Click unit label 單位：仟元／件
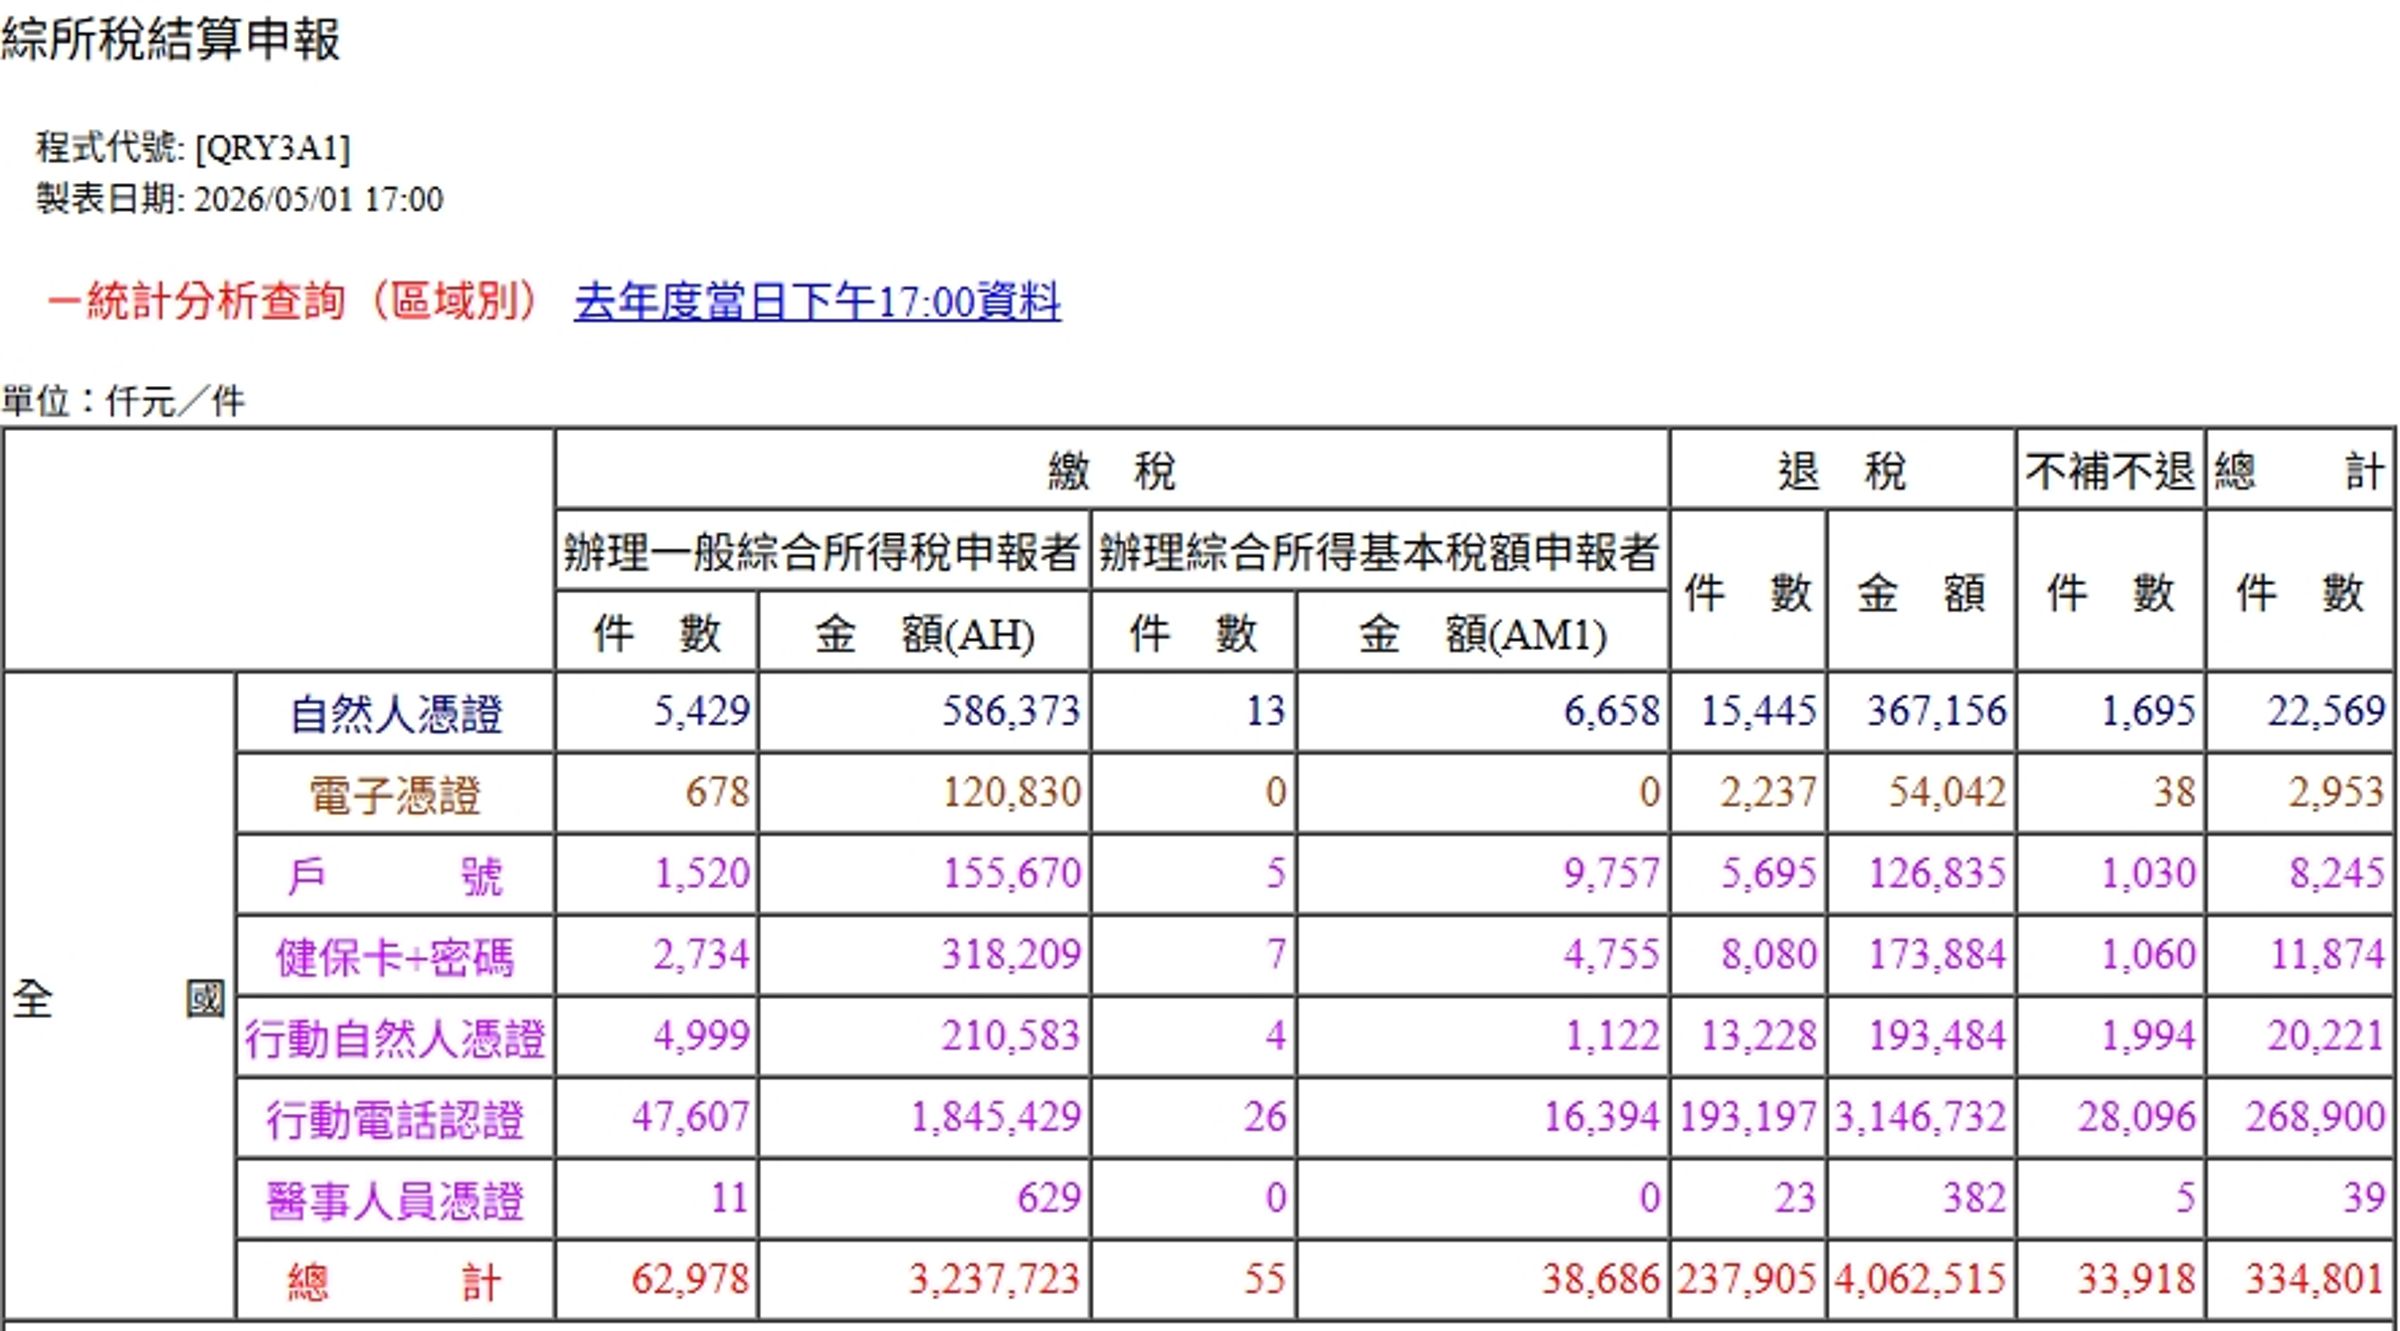Viewport: 2400px width, 1331px height. [x=123, y=402]
